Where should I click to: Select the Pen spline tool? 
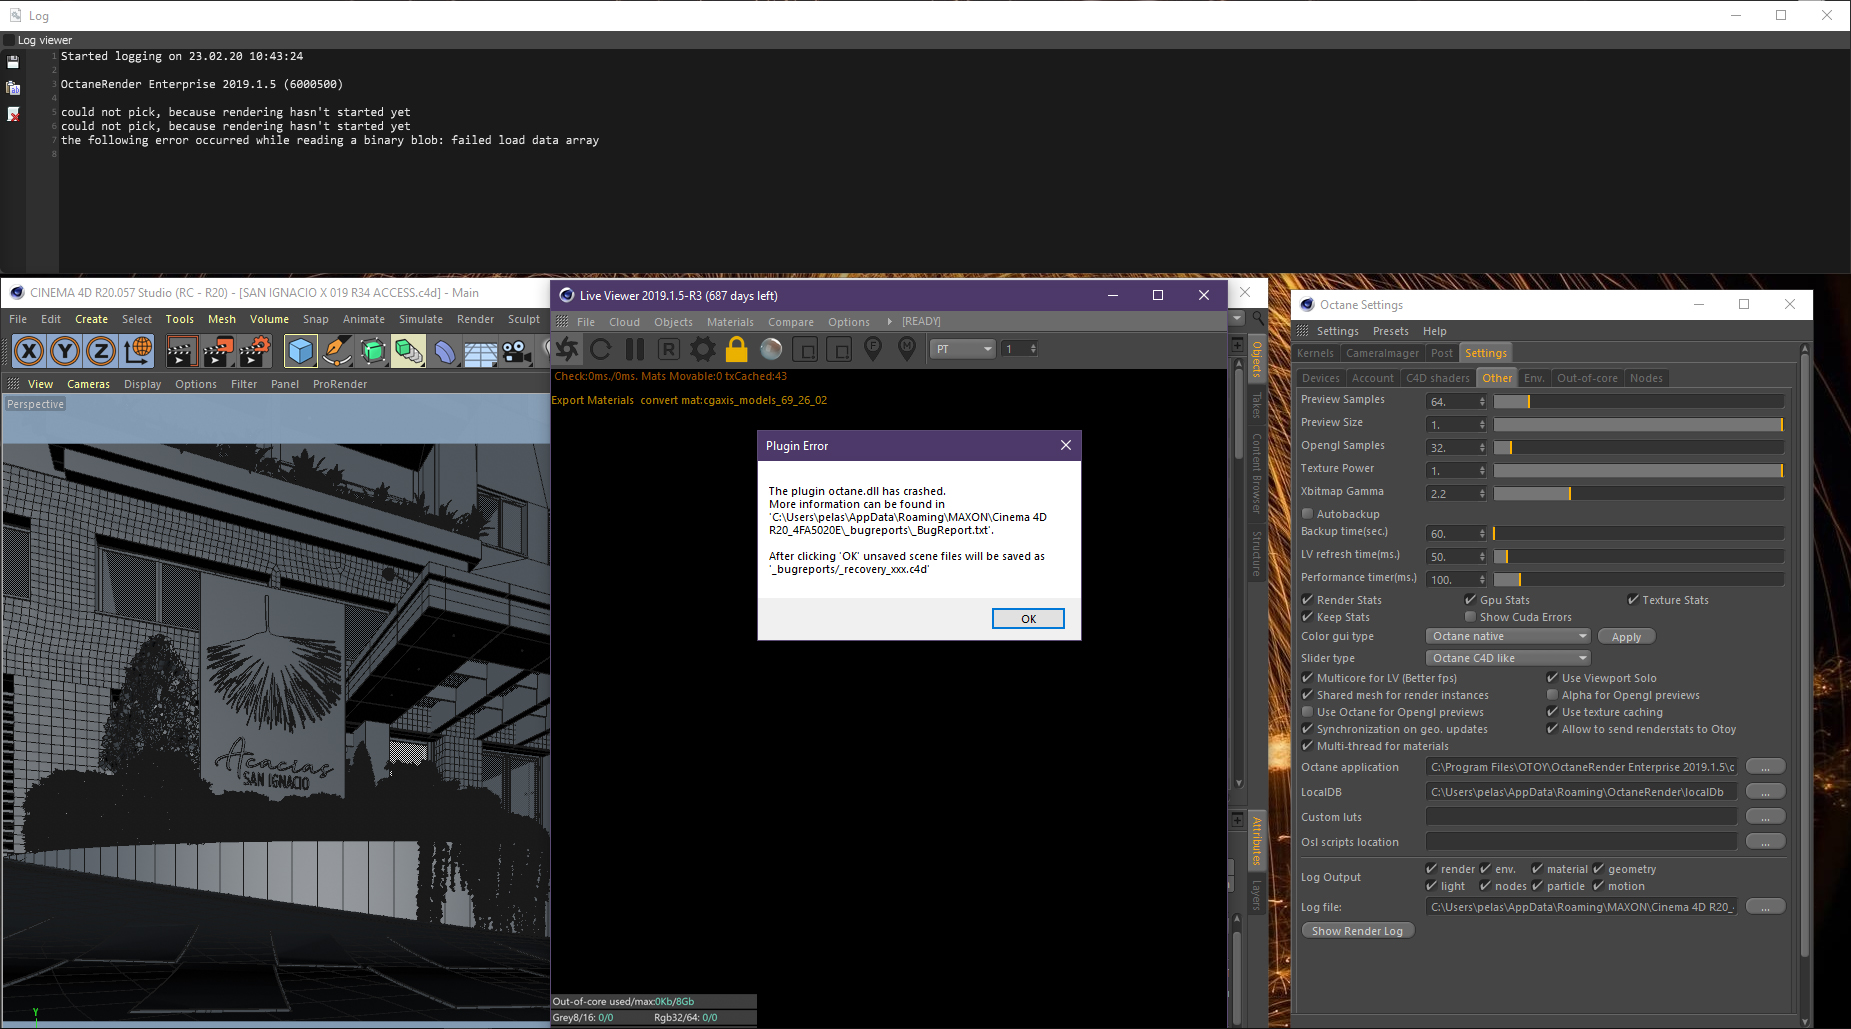(x=337, y=350)
